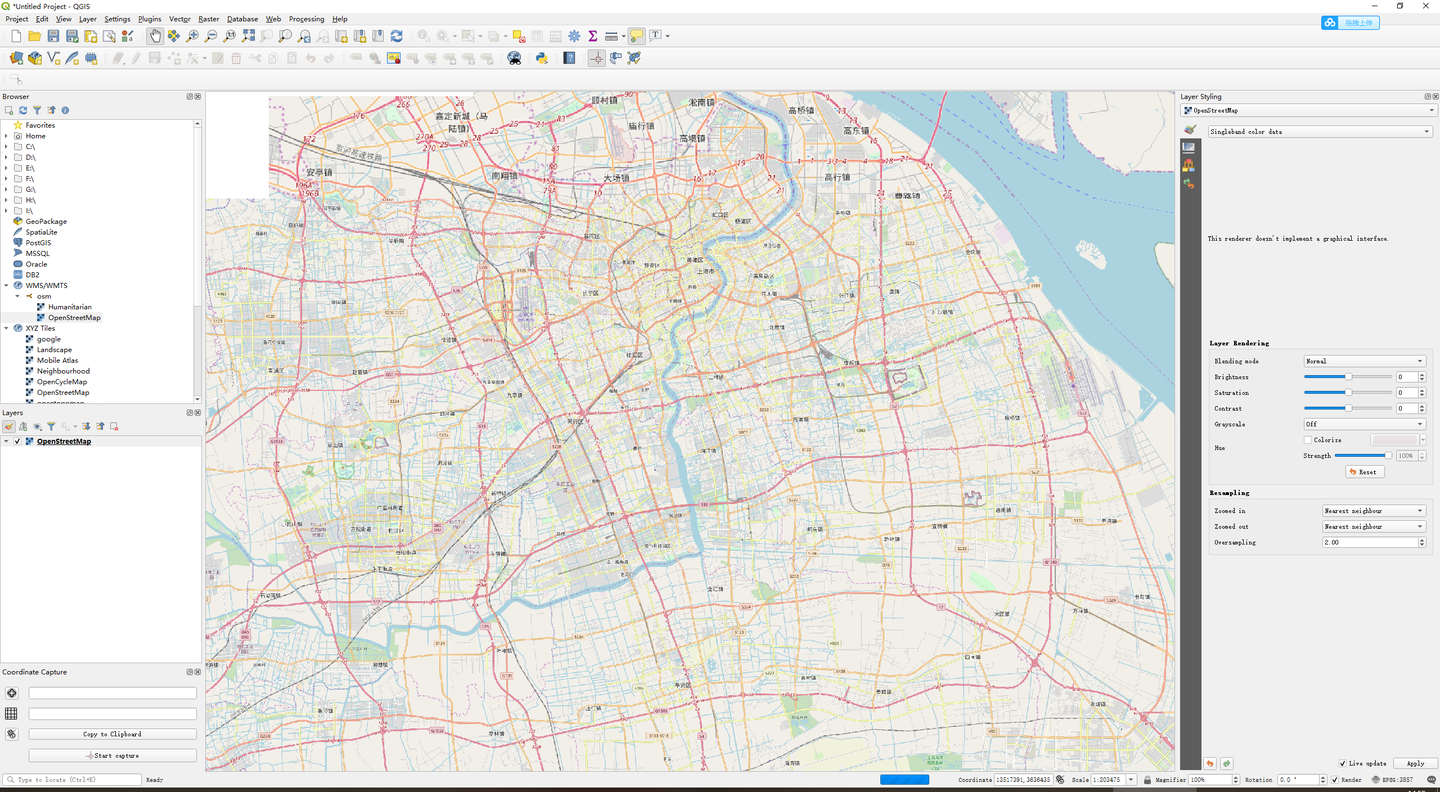Viewport: 1440px width, 792px height.
Task: Click Copy to Clipboard in Coordinate Capture
Action: (x=111, y=733)
